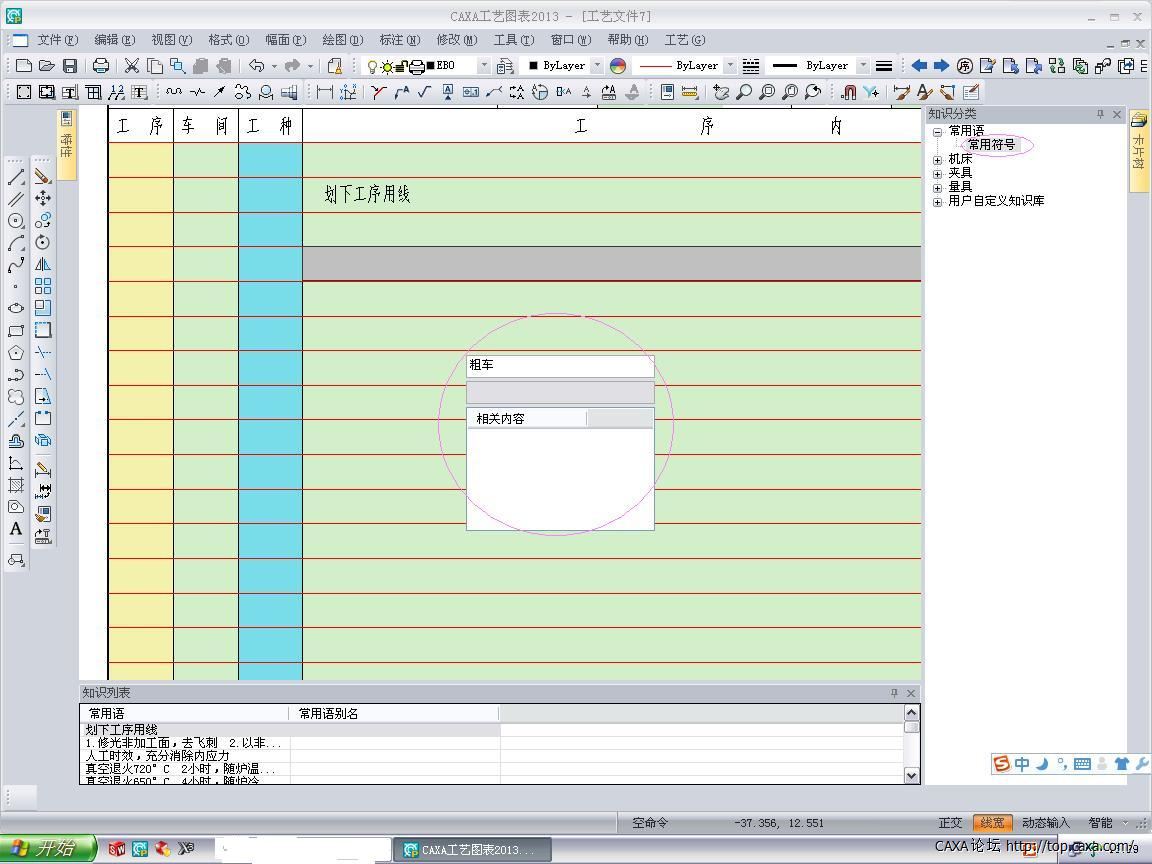Open the 文件 menu
The height and width of the screenshot is (864, 1152).
click(x=56, y=40)
